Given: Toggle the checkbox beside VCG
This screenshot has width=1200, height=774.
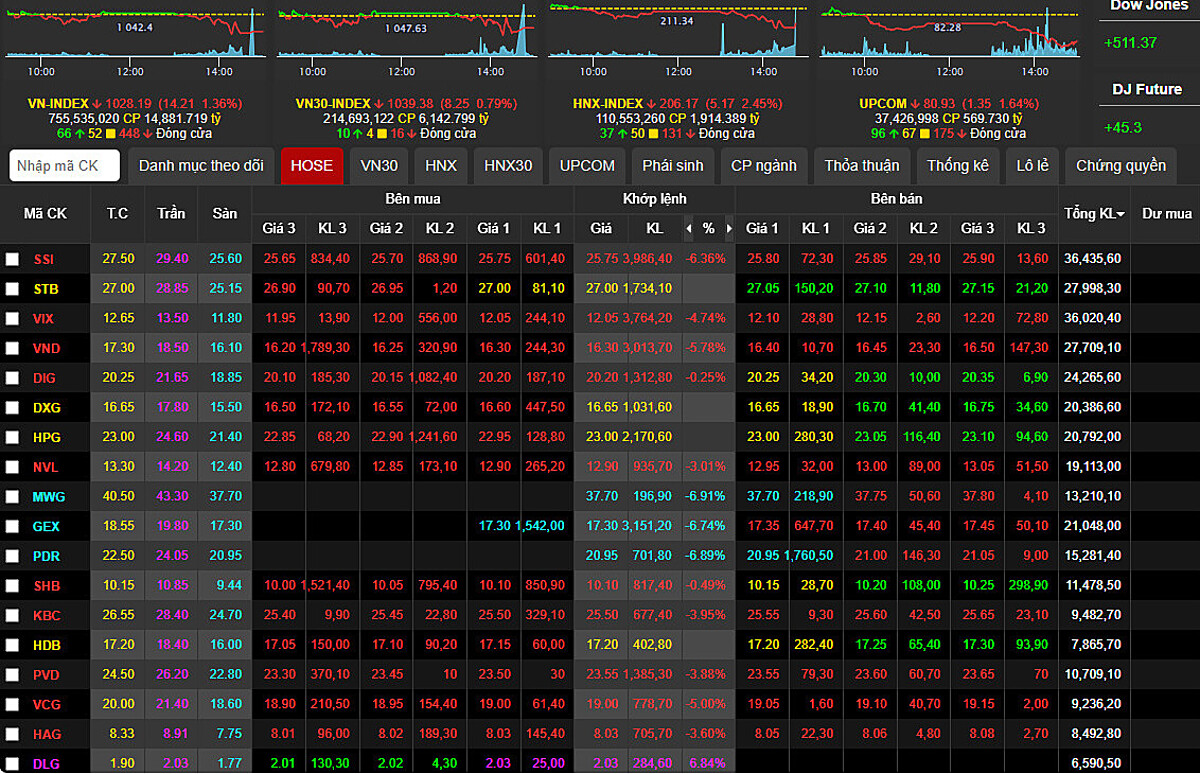Looking at the screenshot, I should pos(12,705).
